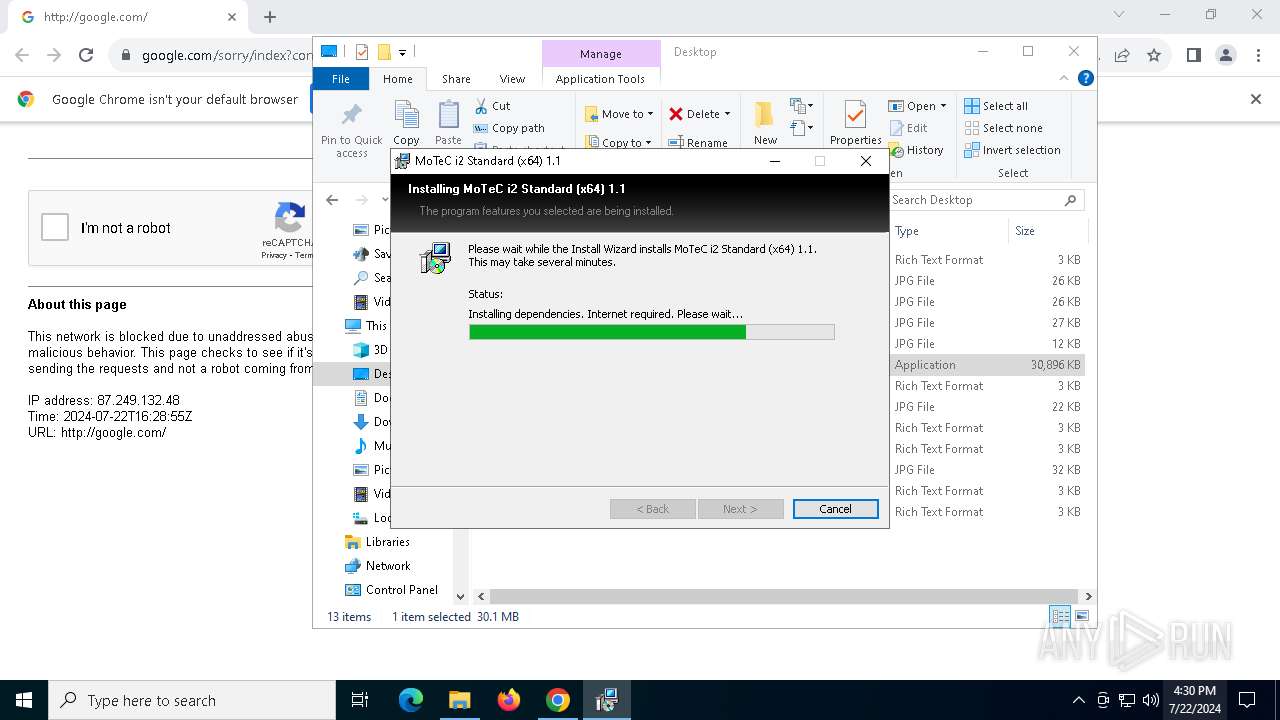Click the Paste icon in ribbon
Image resolution: width=1280 pixels, height=720 pixels.
[448, 115]
